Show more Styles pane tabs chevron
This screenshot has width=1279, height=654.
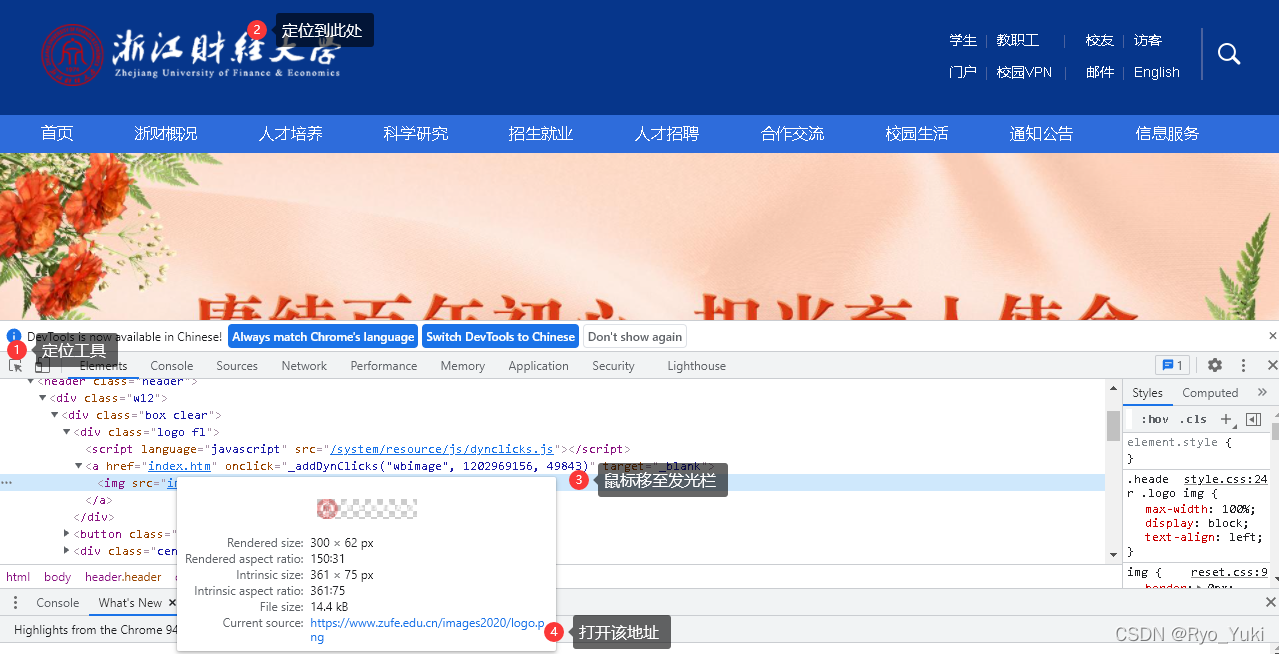point(1261,393)
